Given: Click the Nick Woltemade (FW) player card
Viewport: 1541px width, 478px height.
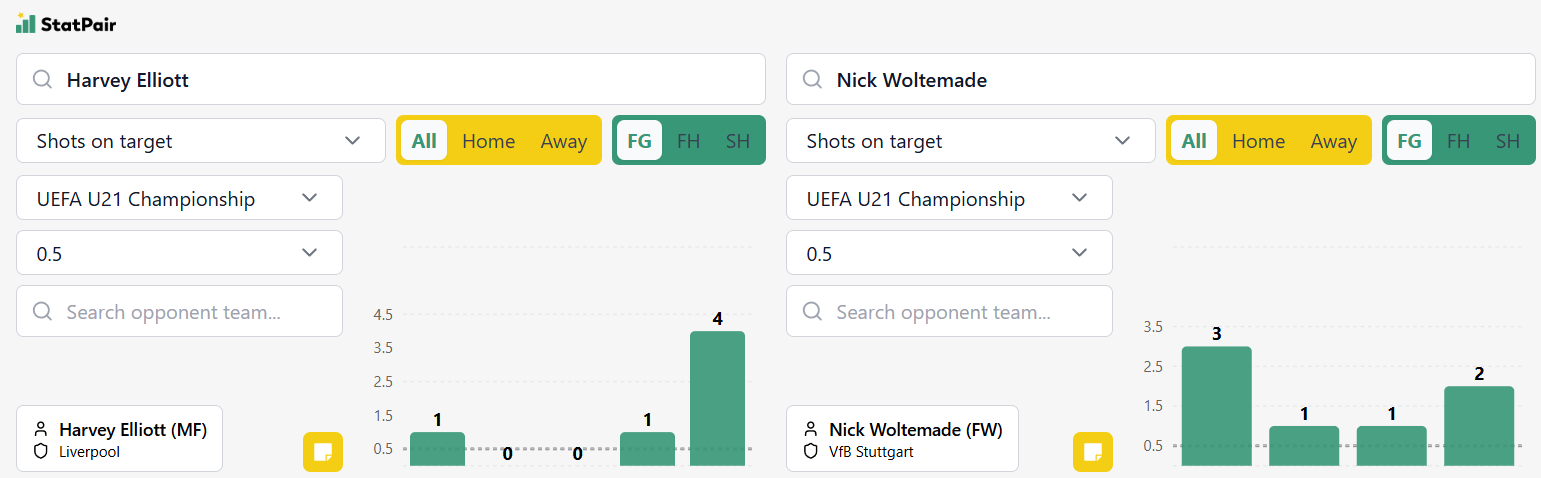Looking at the screenshot, I should pos(902,439).
